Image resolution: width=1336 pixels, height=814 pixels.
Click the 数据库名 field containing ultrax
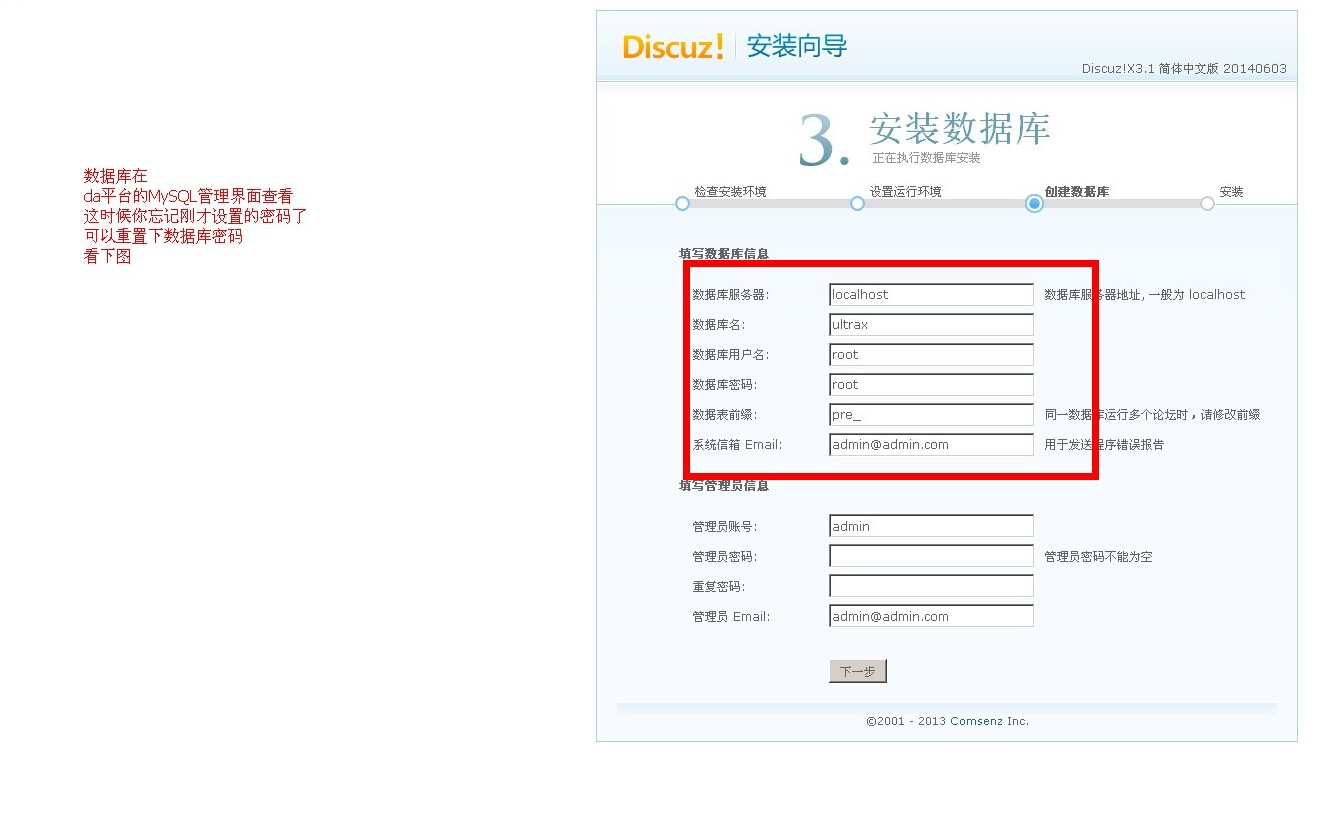(x=931, y=324)
